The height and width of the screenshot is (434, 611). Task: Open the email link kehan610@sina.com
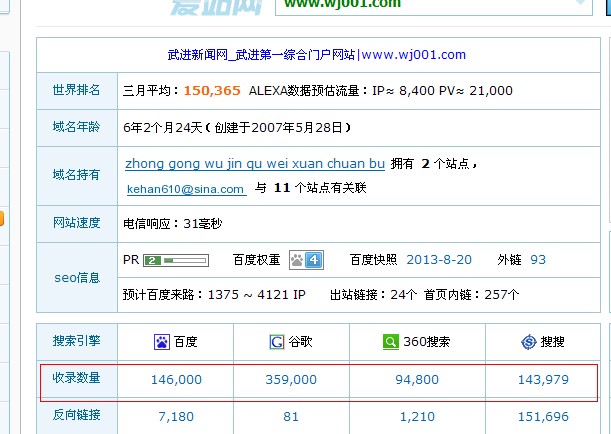tap(186, 189)
